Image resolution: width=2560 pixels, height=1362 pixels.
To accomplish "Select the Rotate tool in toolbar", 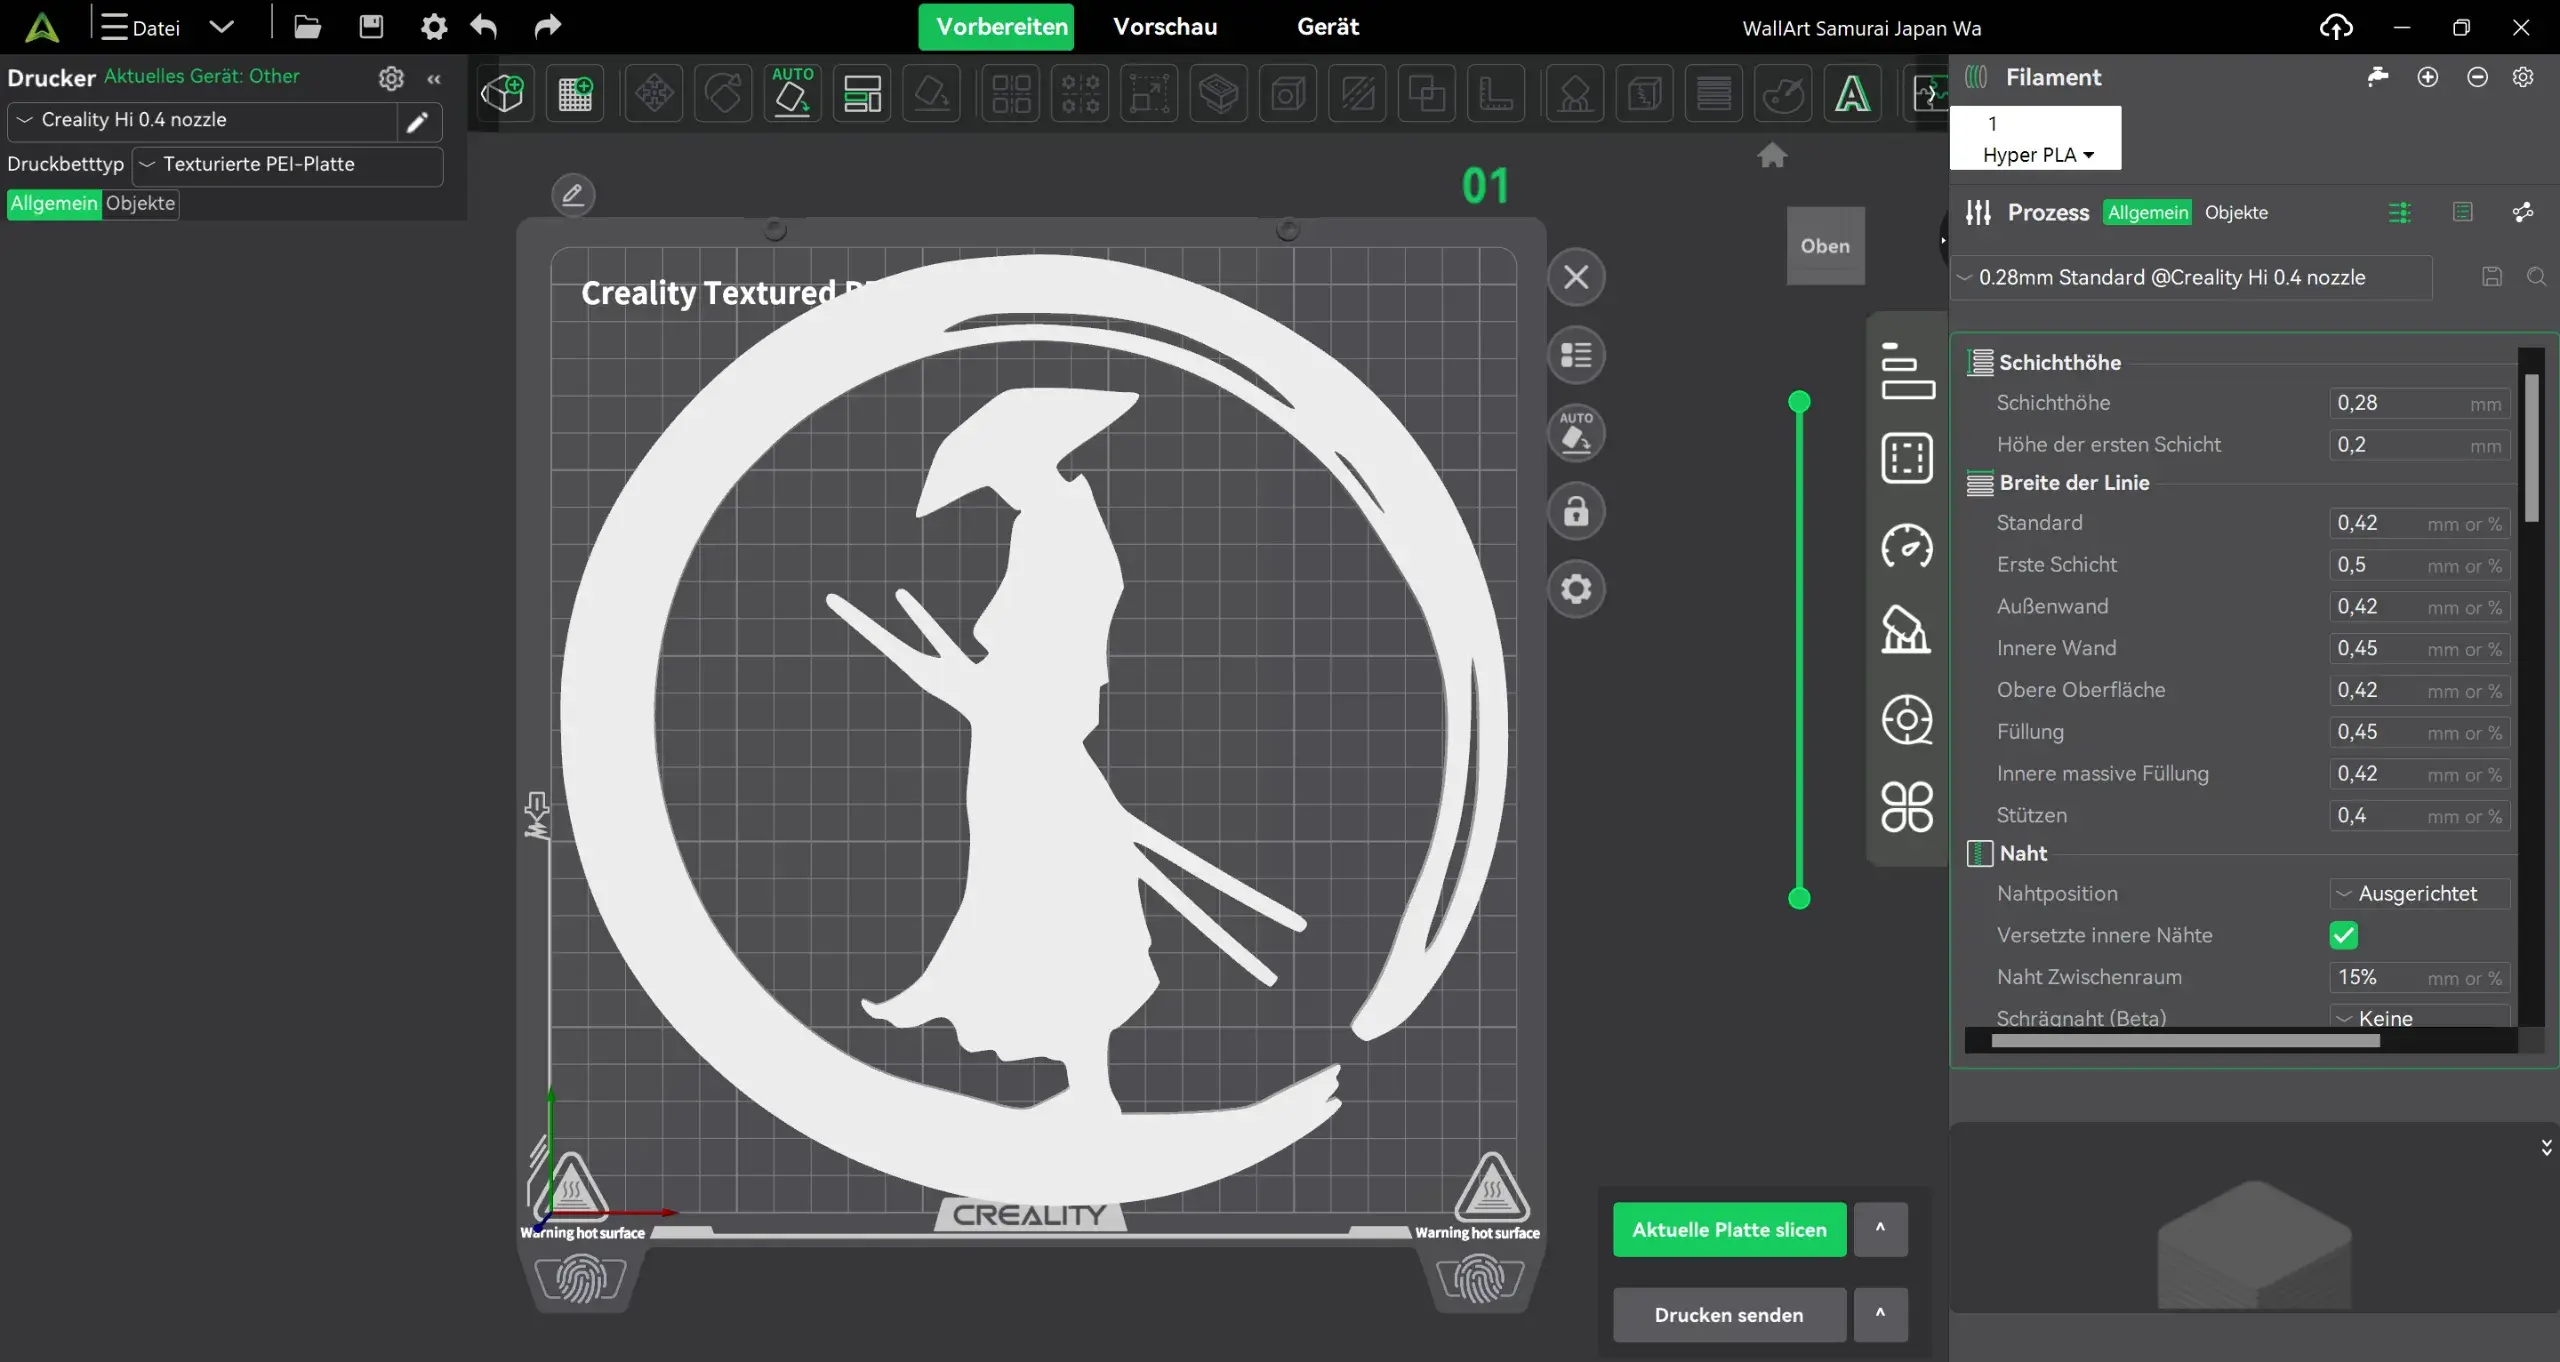I will click(x=723, y=94).
